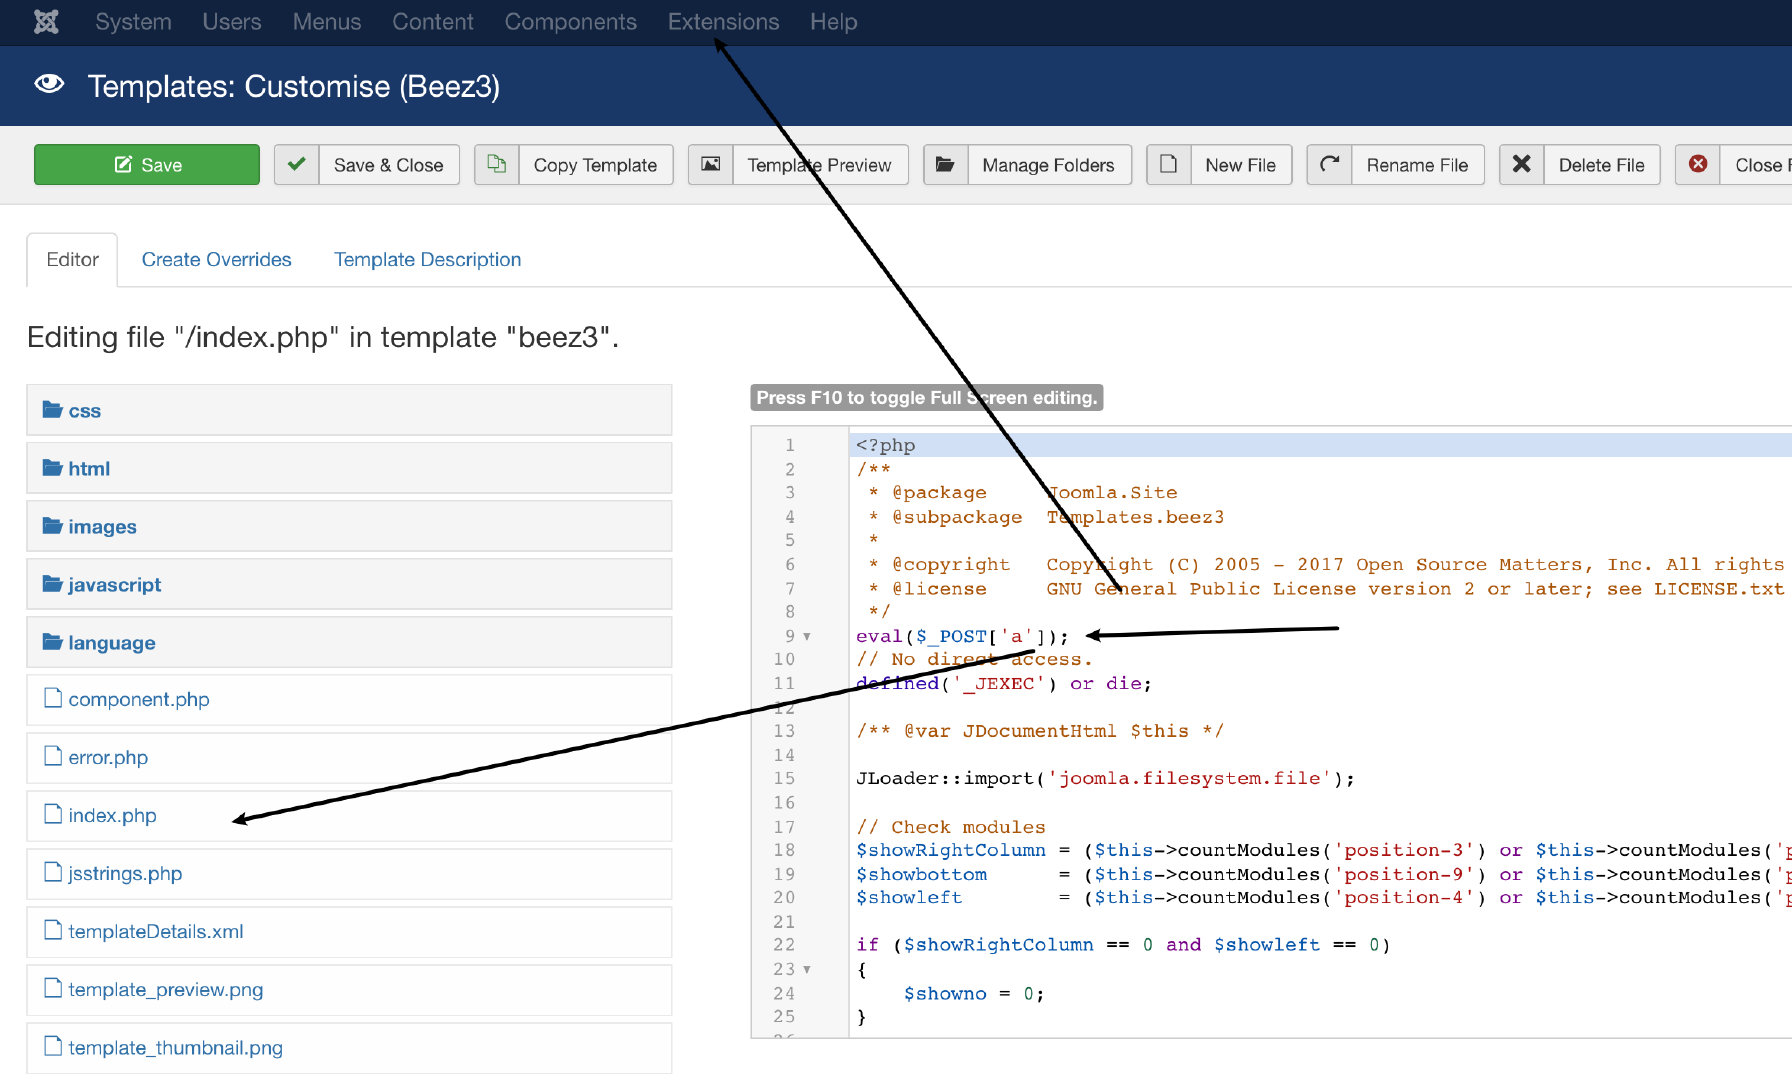This screenshot has height=1080, width=1792.
Task: Fold the code block at line 9
Action: click(807, 636)
